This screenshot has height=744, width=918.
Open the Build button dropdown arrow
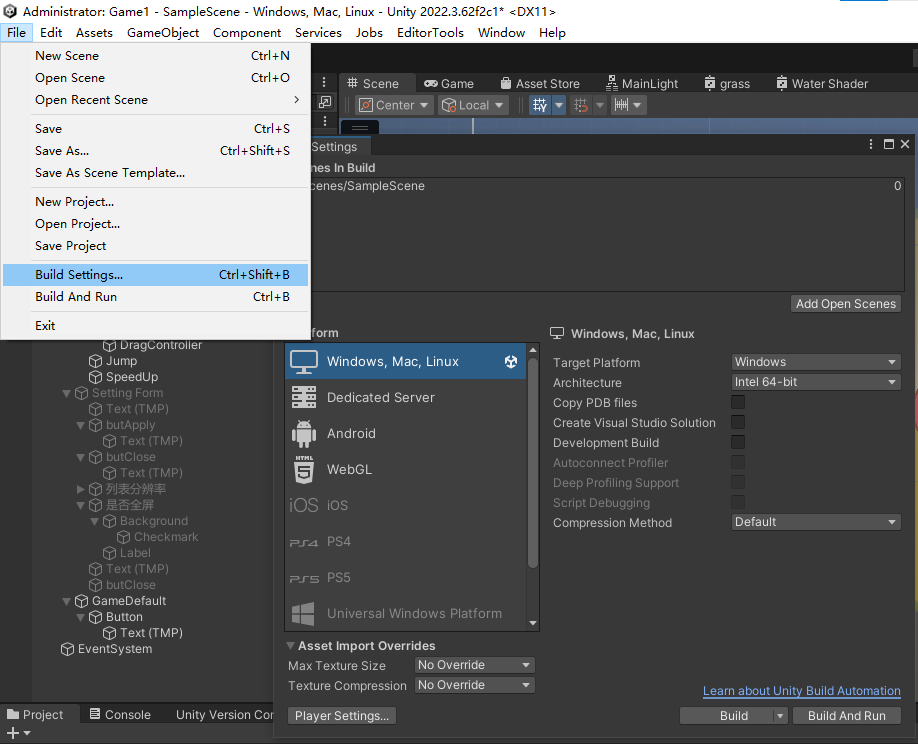pos(780,716)
